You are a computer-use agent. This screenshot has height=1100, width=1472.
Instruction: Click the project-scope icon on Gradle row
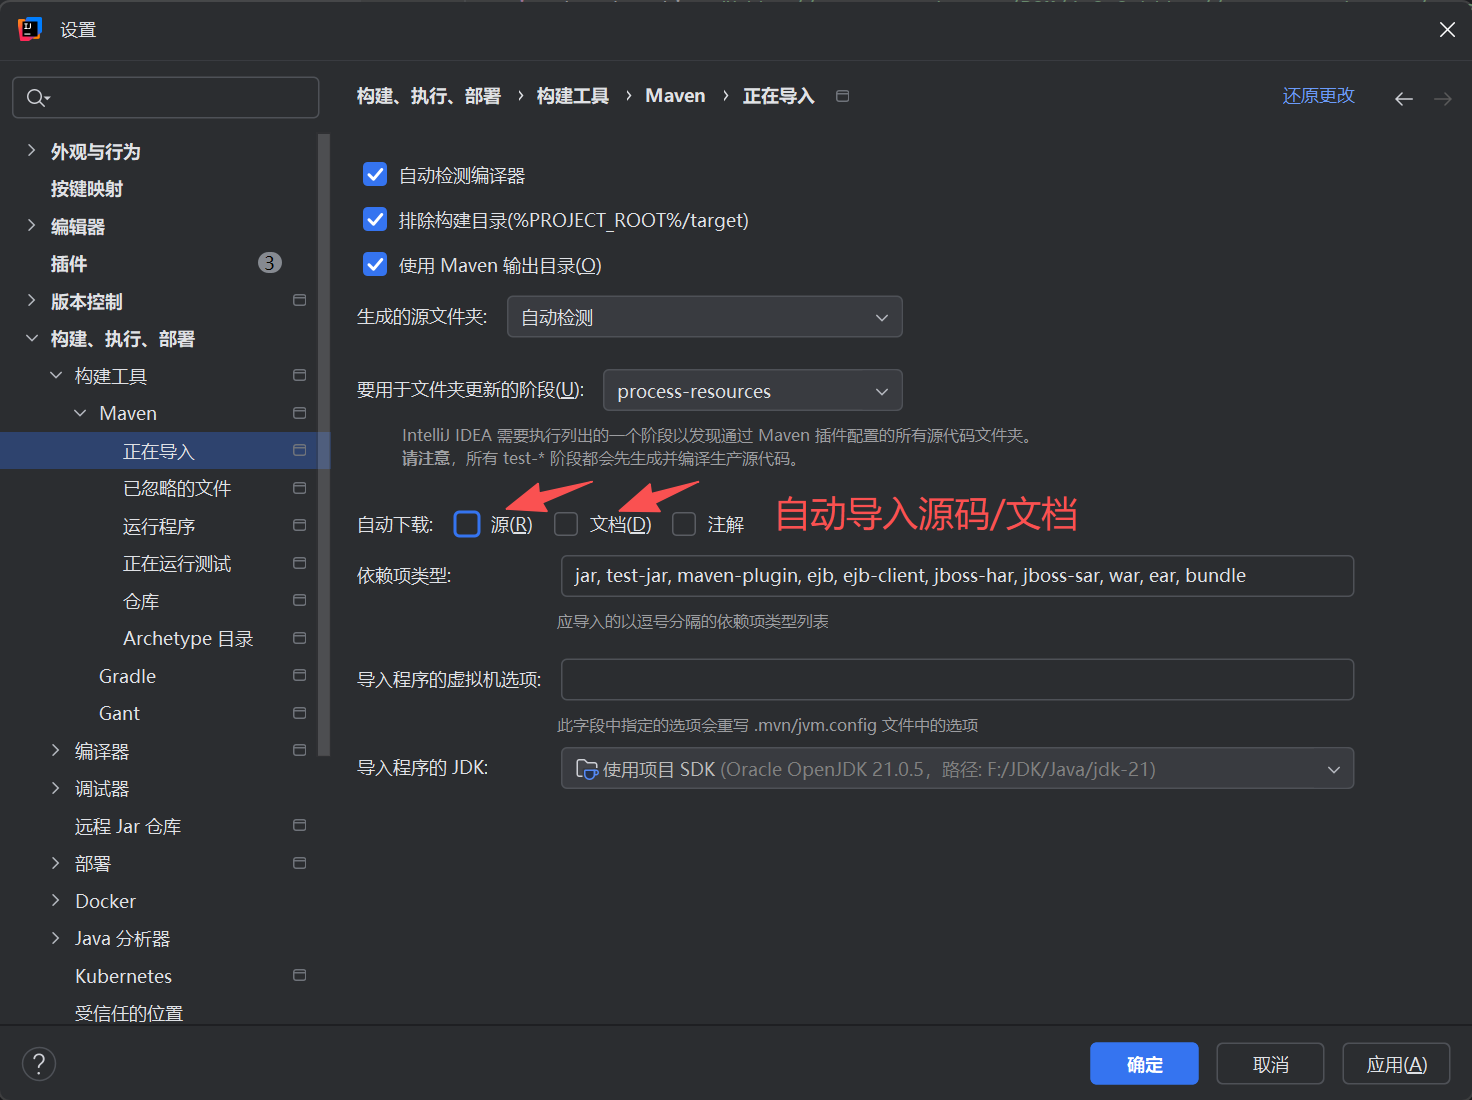coord(299,675)
